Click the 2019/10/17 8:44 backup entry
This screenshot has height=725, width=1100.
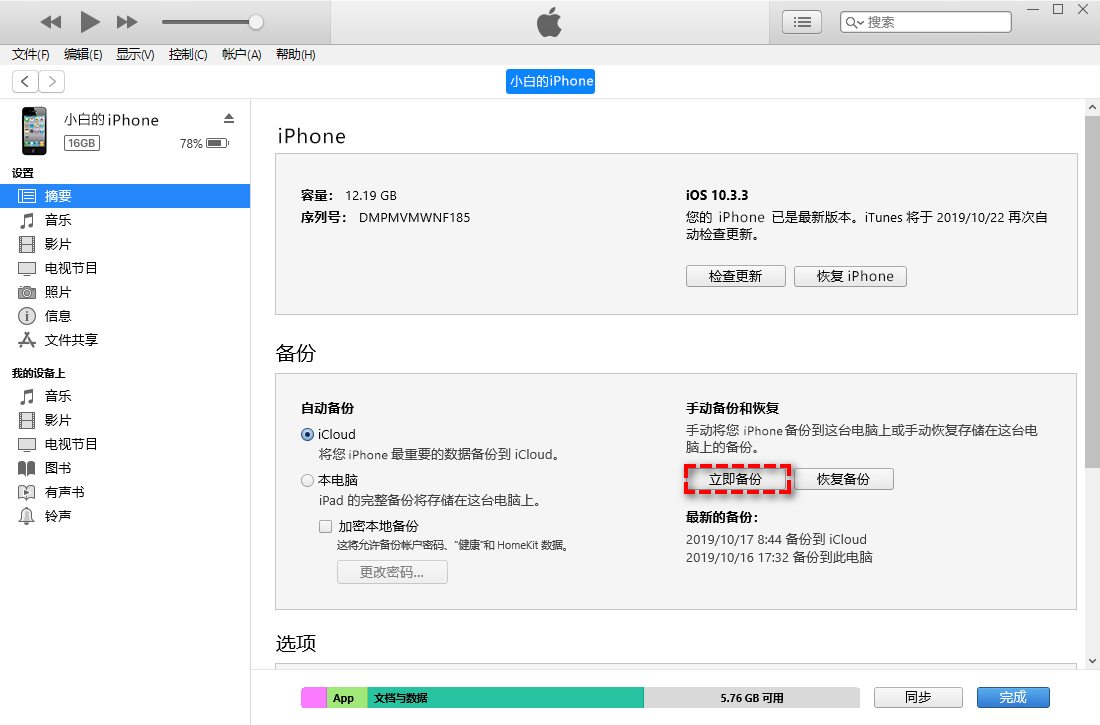click(x=776, y=540)
